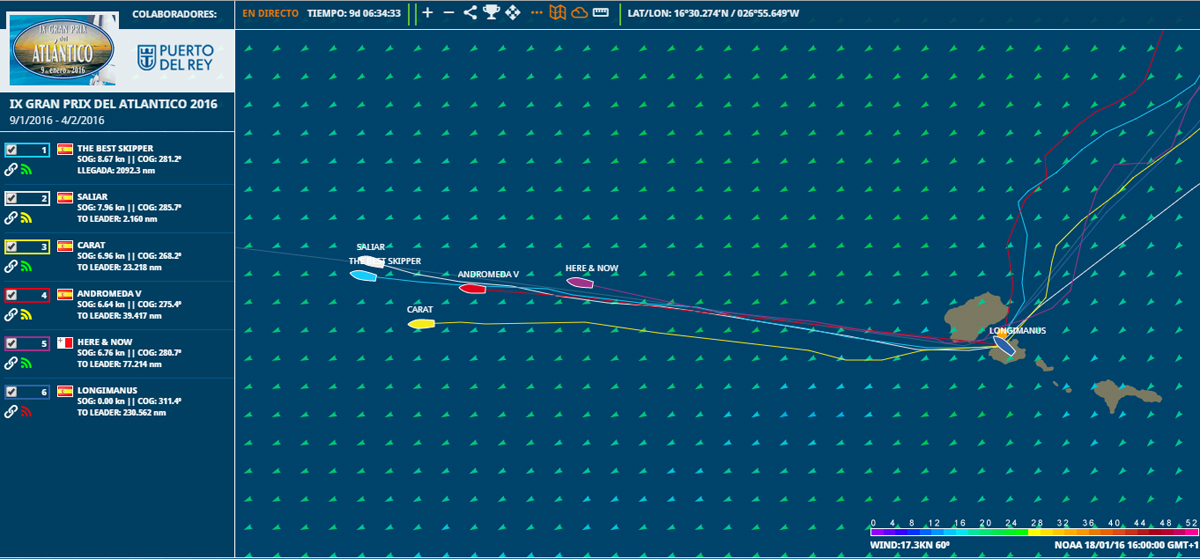Open the trophy rankings icon
Image resolution: width=1200 pixels, height=559 pixels.
(x=491, y=13)
